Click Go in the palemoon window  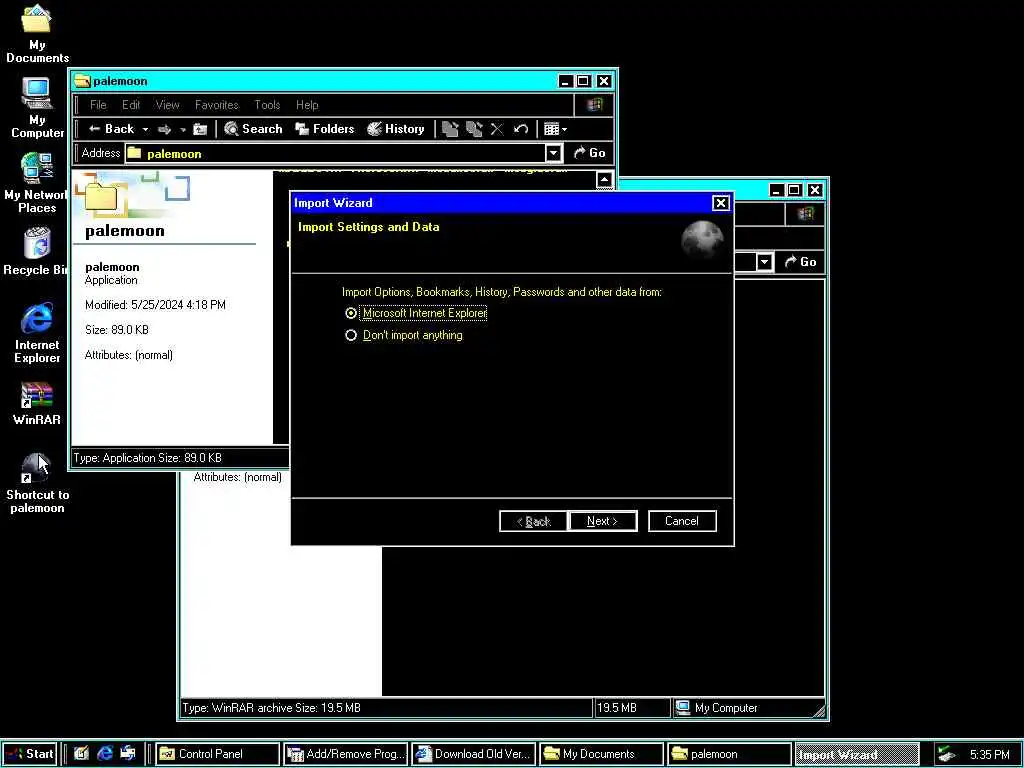(x=589, y=153)
